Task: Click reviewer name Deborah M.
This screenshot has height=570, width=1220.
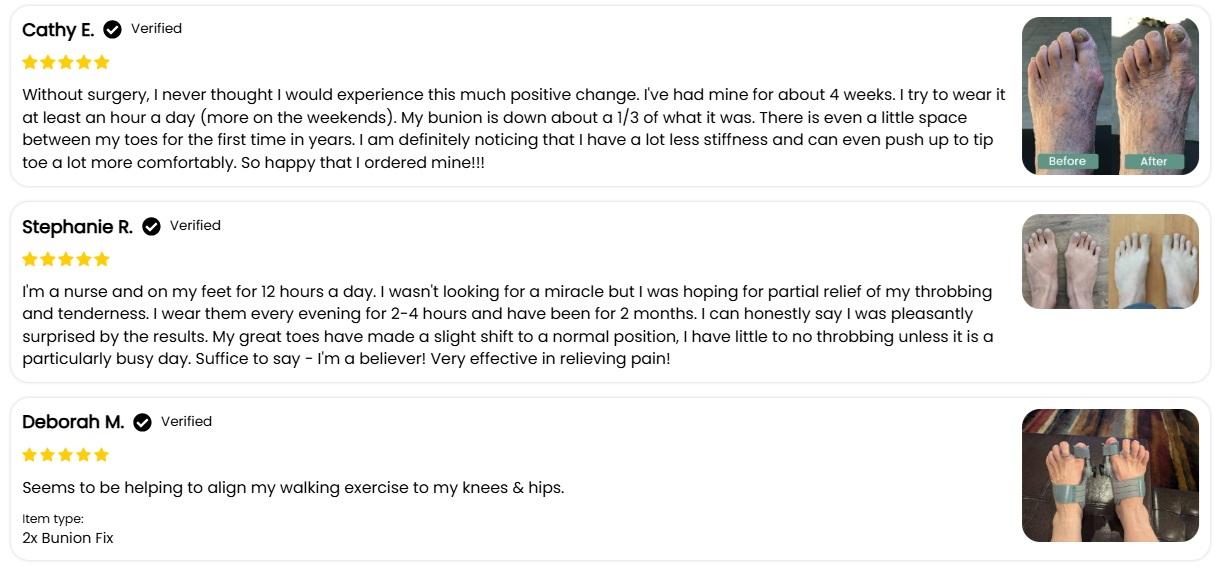Action: [x=73, y=422]
